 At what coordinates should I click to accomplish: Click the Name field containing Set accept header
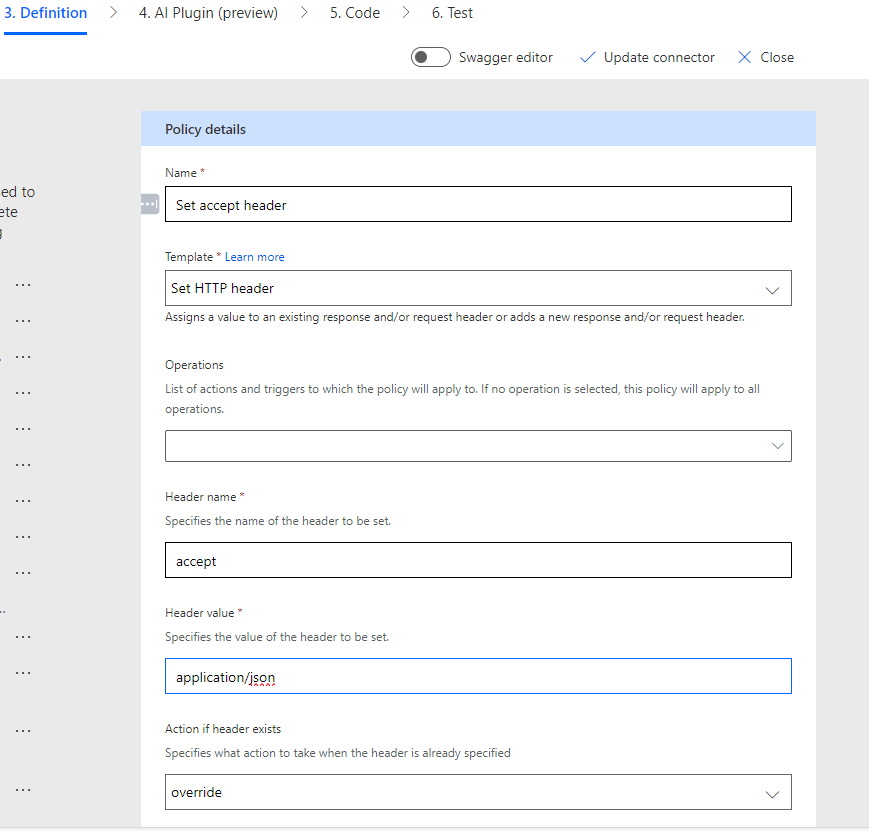coord(477,204)
